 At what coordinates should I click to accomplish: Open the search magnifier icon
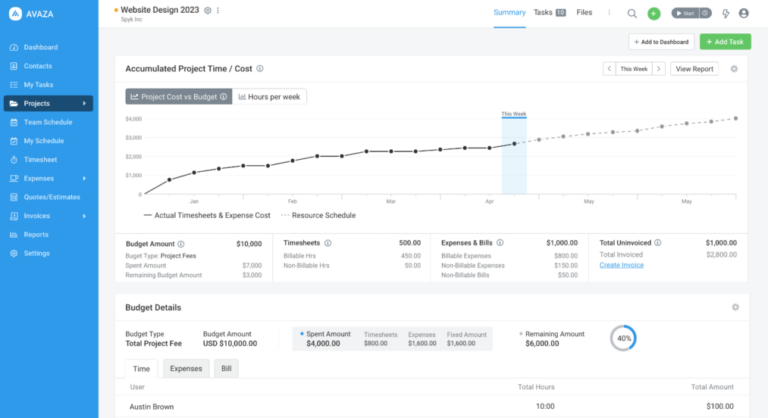click(632, 13)
